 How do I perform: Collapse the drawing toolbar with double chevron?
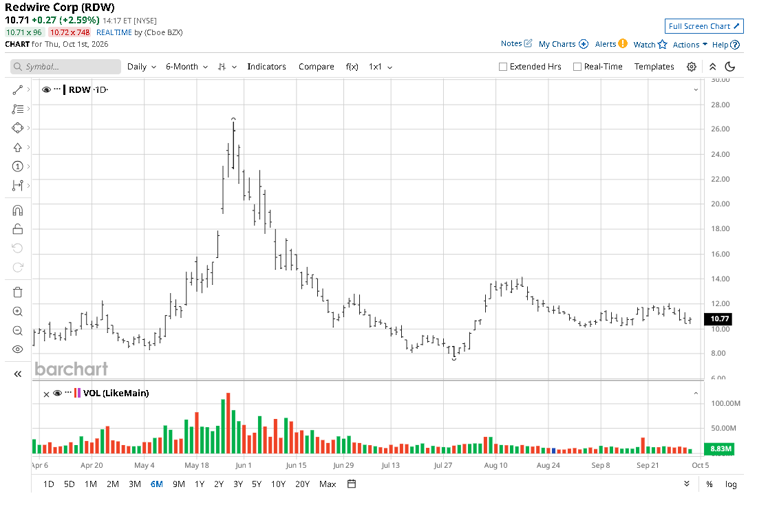pos(18,374)
